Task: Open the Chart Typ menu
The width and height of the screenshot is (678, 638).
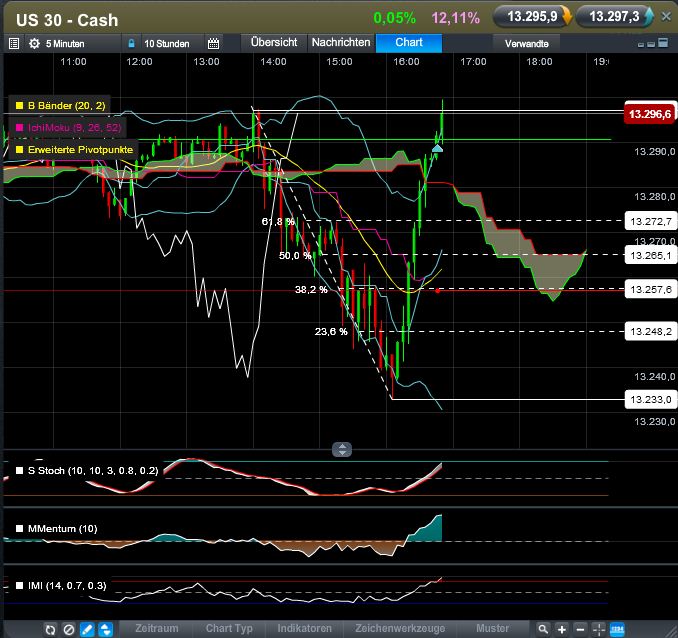Action: [229, 628]
